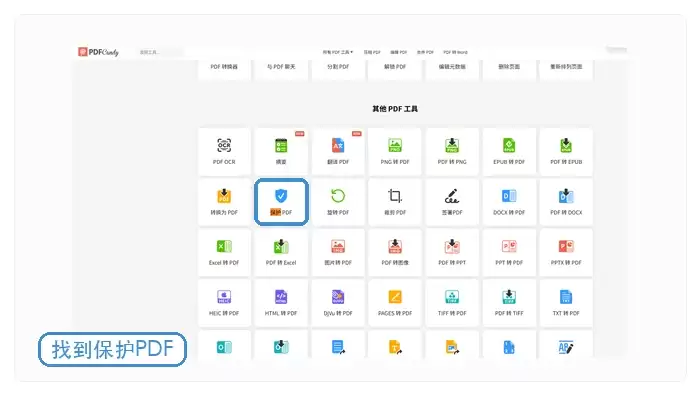Choose the PDF 转图像 tool
The width and height of the screenshot is (700, 395).
click(395, 253)
